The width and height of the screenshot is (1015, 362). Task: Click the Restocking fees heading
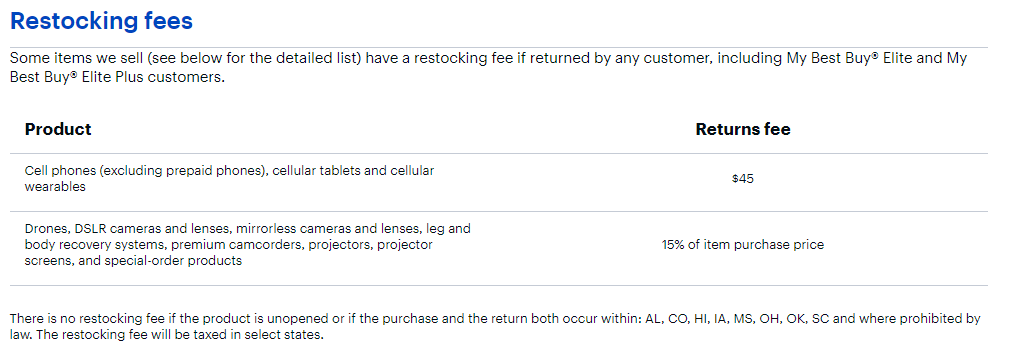click(x=102, y=21)
